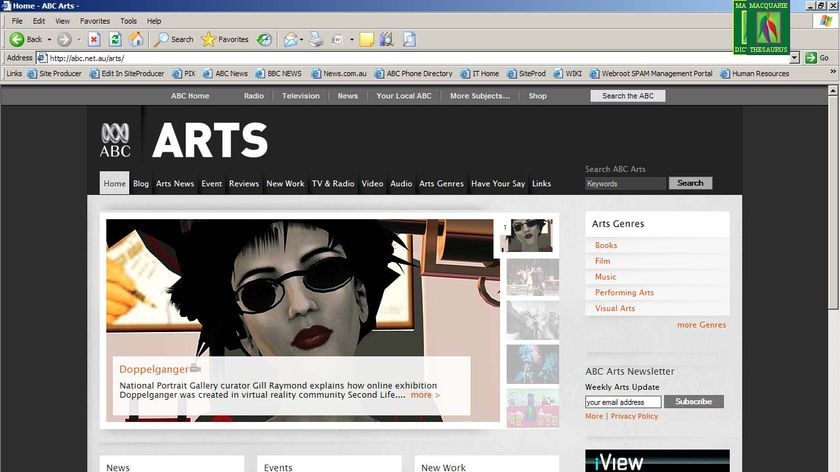Open the Favorites menu
This screenshot has height=472, width=840.
coord(95,21)
